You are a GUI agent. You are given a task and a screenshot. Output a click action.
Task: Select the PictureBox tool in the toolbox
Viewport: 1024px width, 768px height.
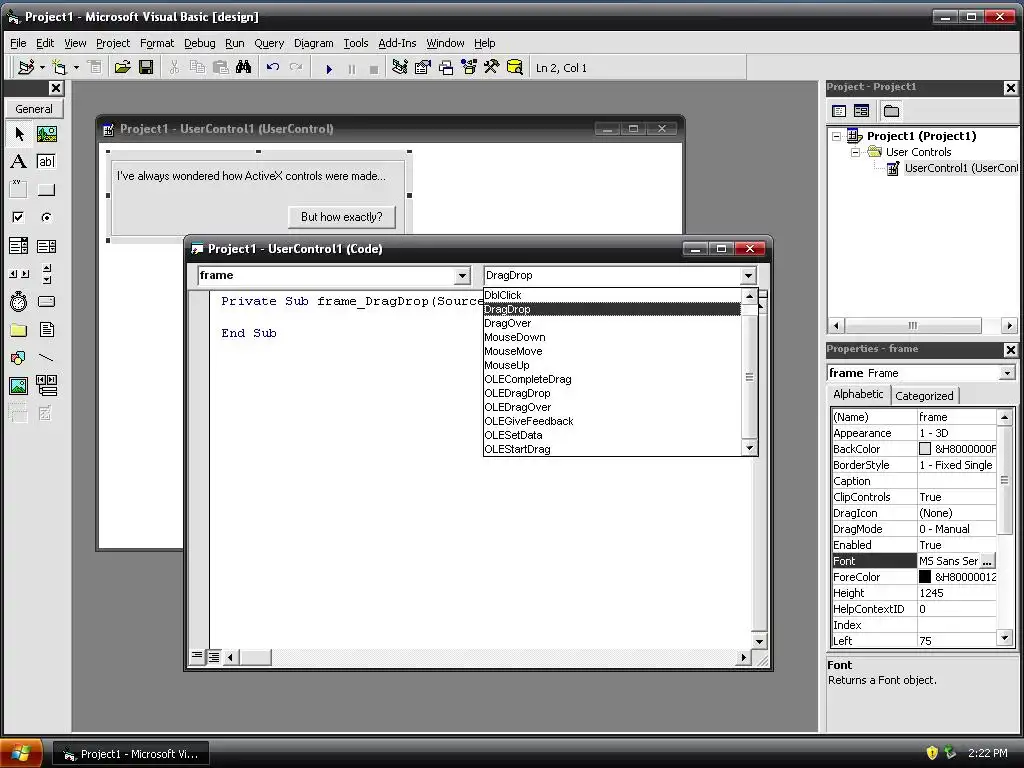46,134
